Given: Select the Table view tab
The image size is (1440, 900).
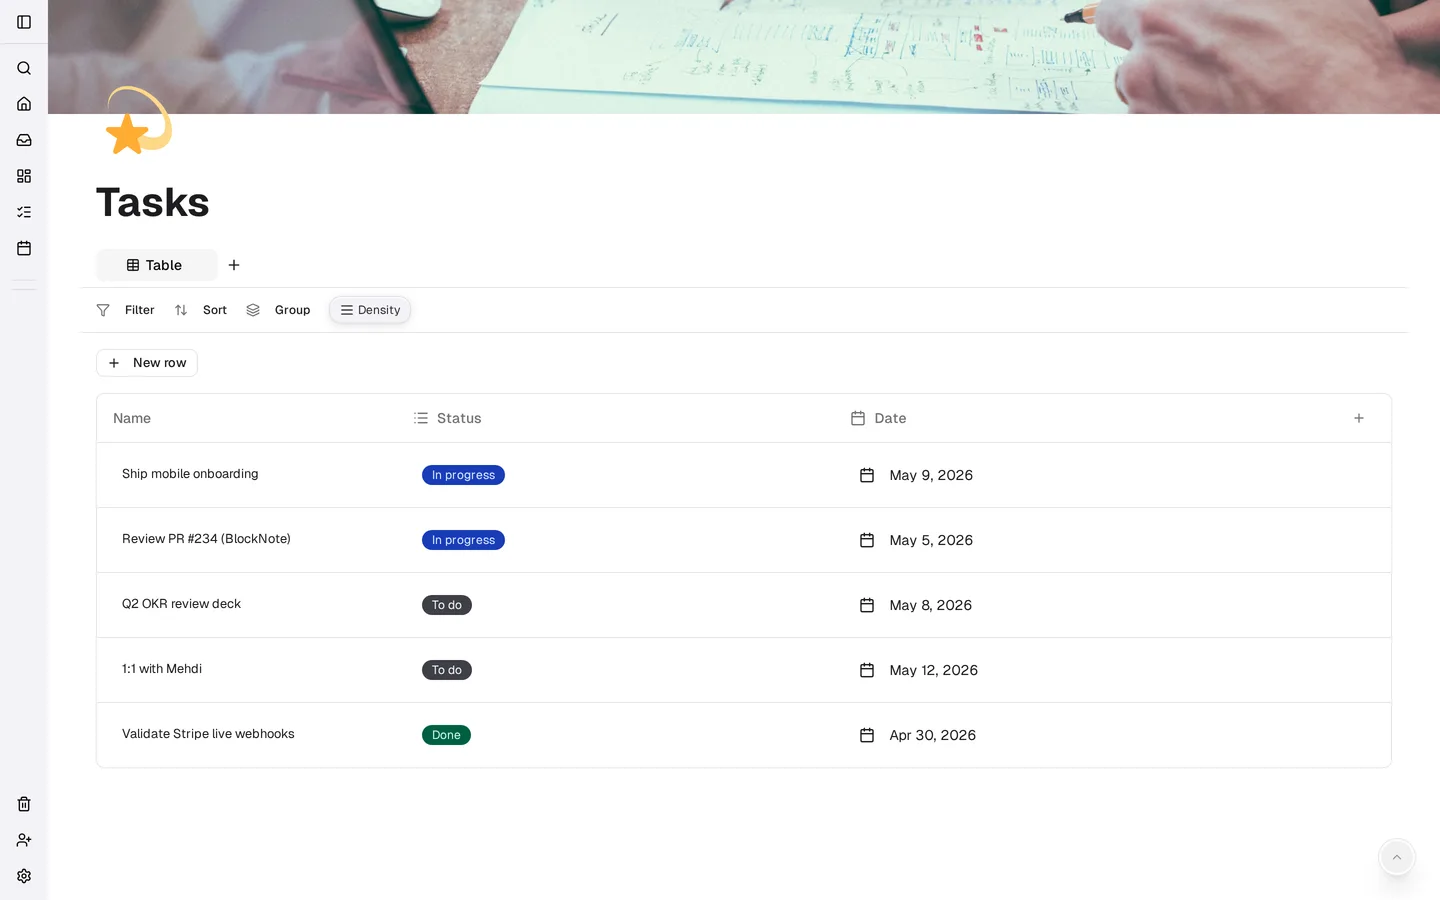Looking at the screenshot, I should click(x=156, y=265).
